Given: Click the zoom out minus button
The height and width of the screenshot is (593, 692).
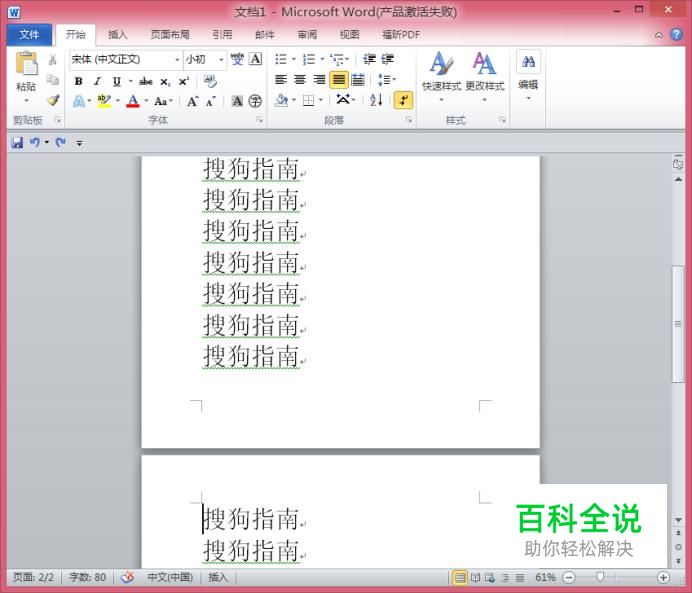Looking at the screenshot, I should 569,577.
